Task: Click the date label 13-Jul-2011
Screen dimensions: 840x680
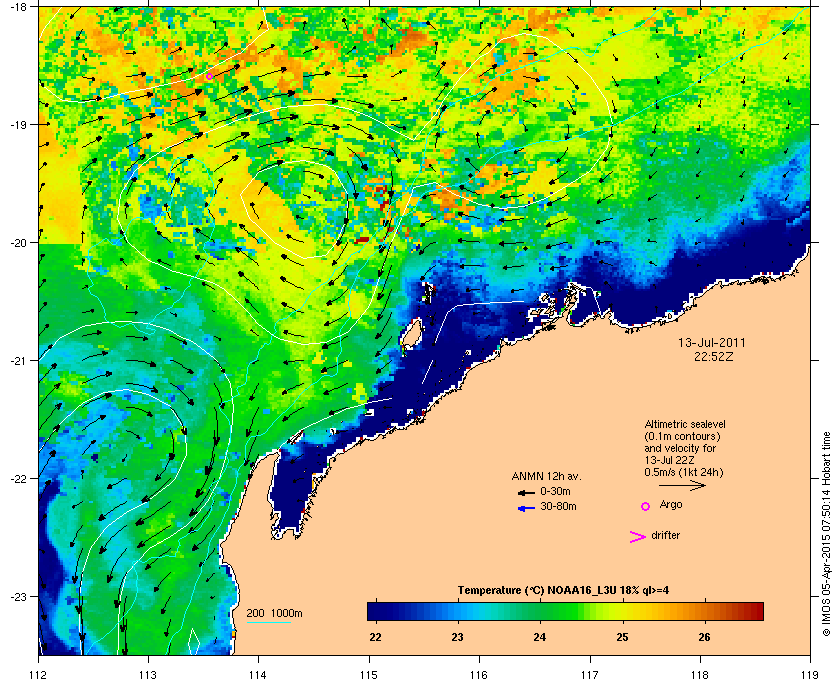Action: tap(711, 342)
